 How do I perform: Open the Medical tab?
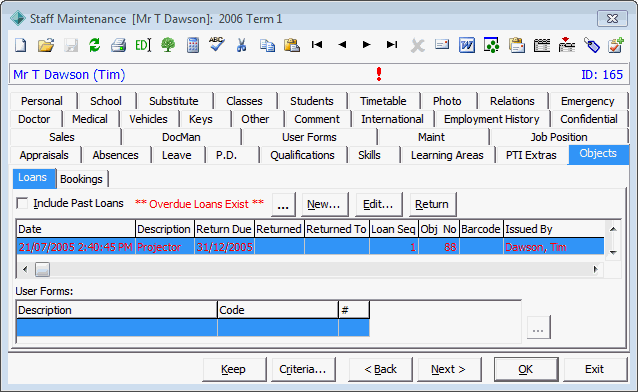point(90,119)
